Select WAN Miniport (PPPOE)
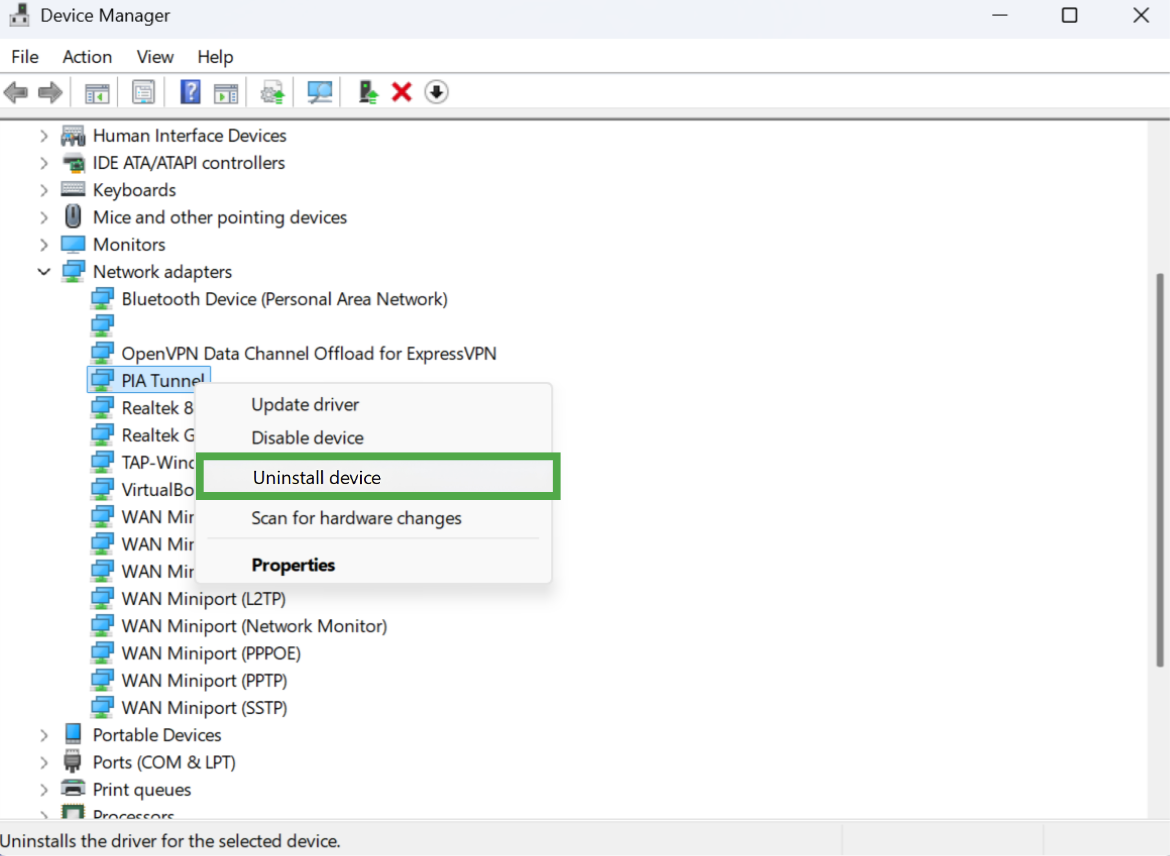This screenshot has height=856, width=1170. coord(211,653)
